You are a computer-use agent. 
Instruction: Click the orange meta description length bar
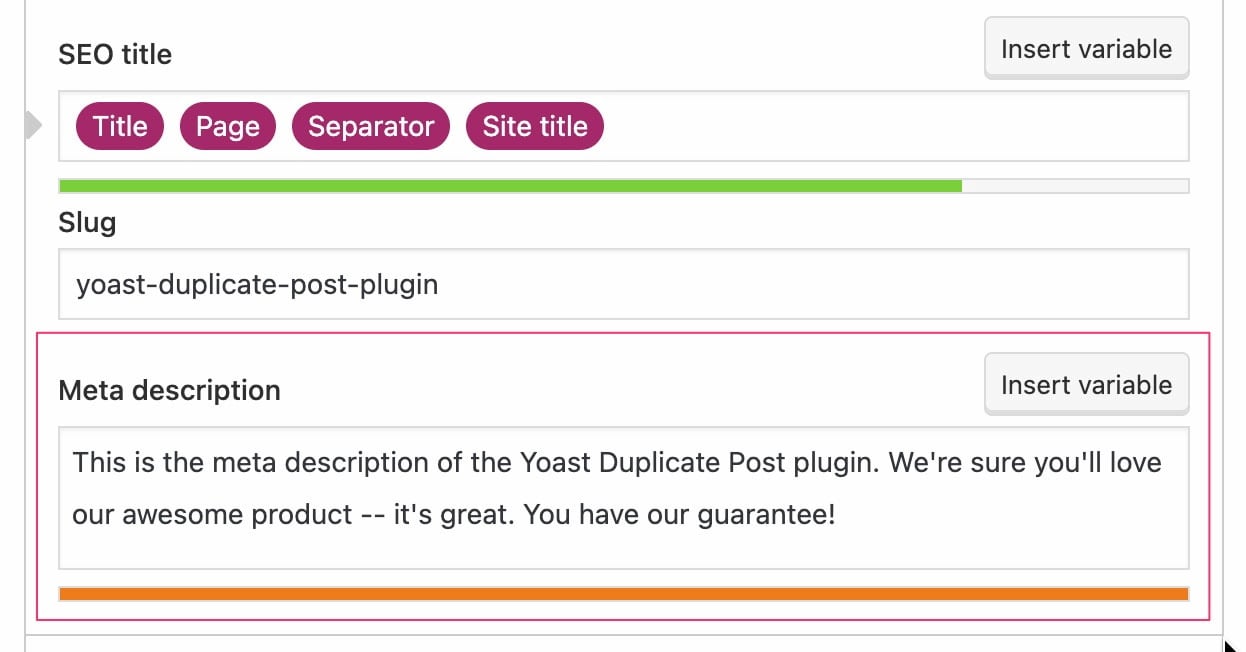[623, 594]
